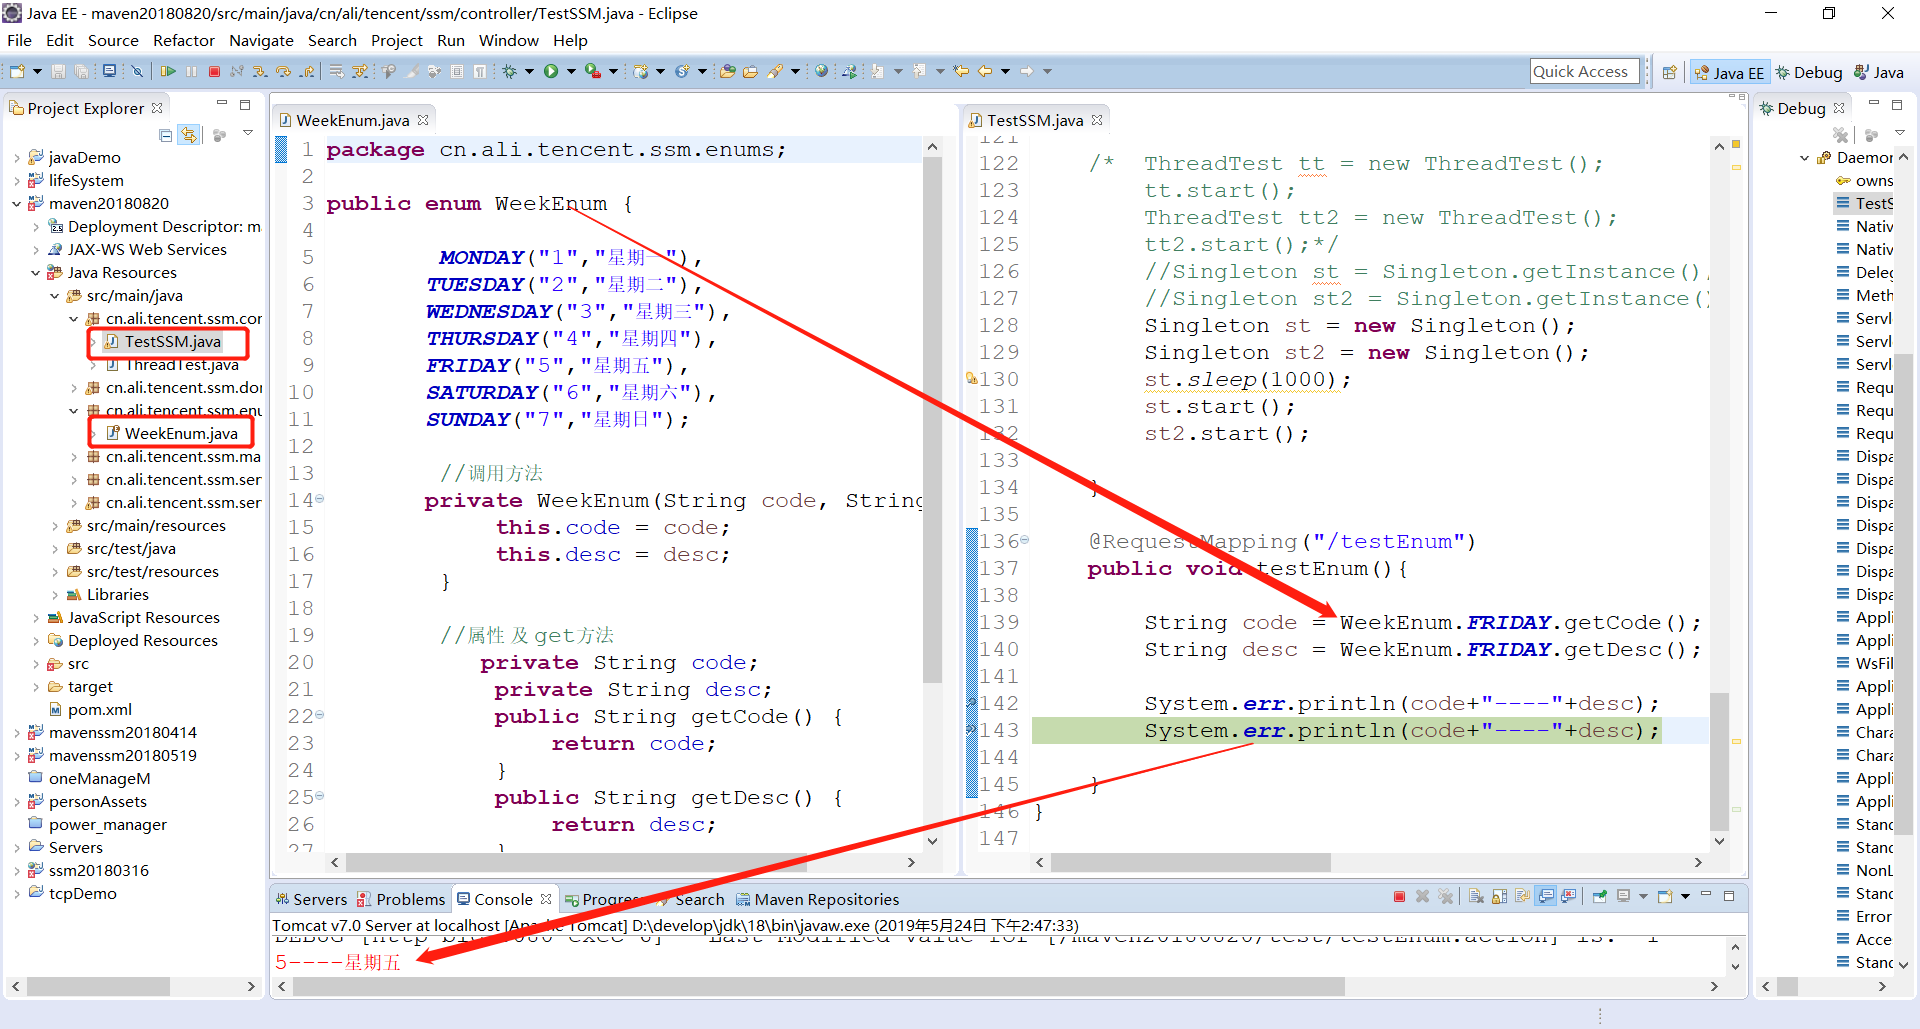Click the Clear Console icon
Viewport: 1920px width, 1029px height.
point(1476,897)
